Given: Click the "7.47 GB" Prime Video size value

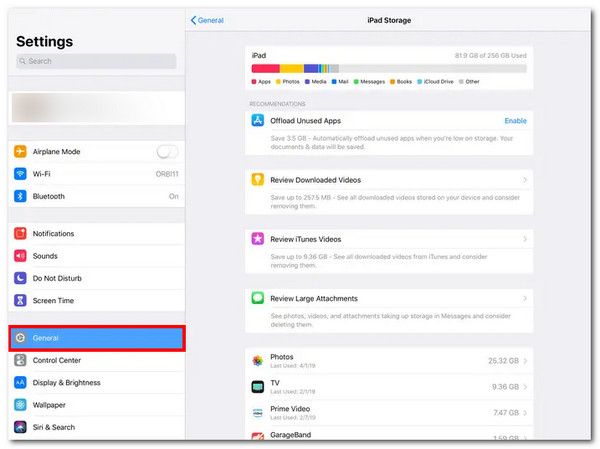Looking at the screenshot, I should [x=506, y=413].
